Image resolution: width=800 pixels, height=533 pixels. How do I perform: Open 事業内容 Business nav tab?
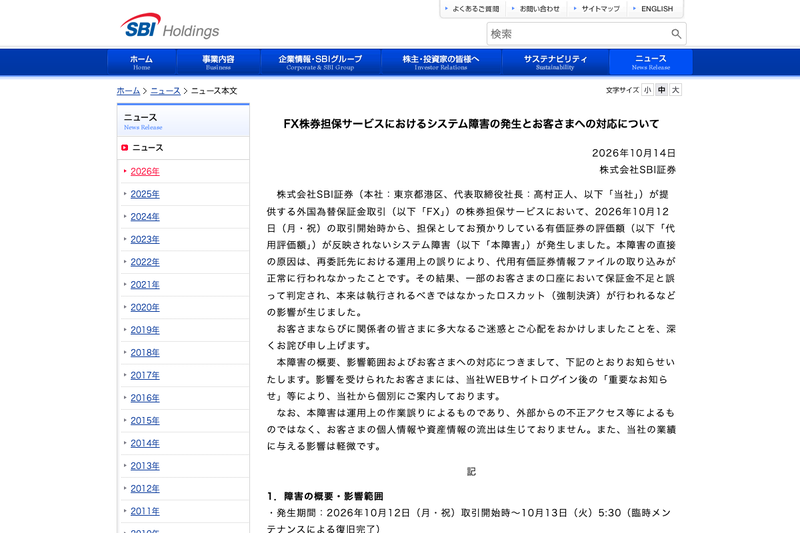tap(218, 62)
